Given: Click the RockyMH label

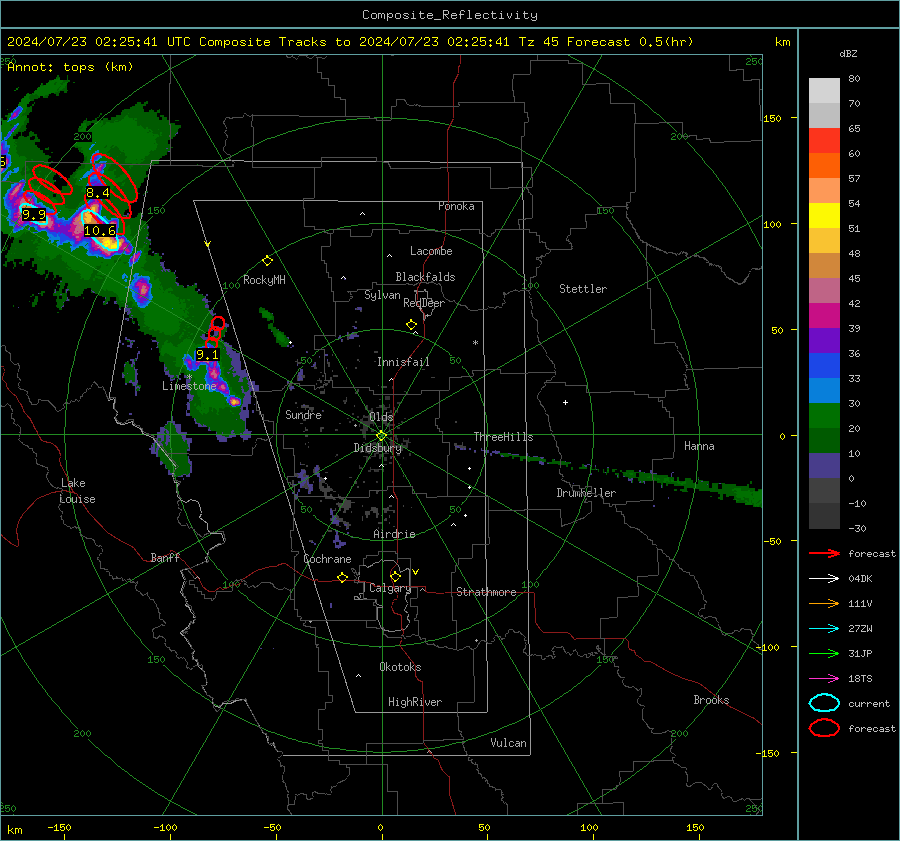Looking at the screenshot, I should coord(264,280).
